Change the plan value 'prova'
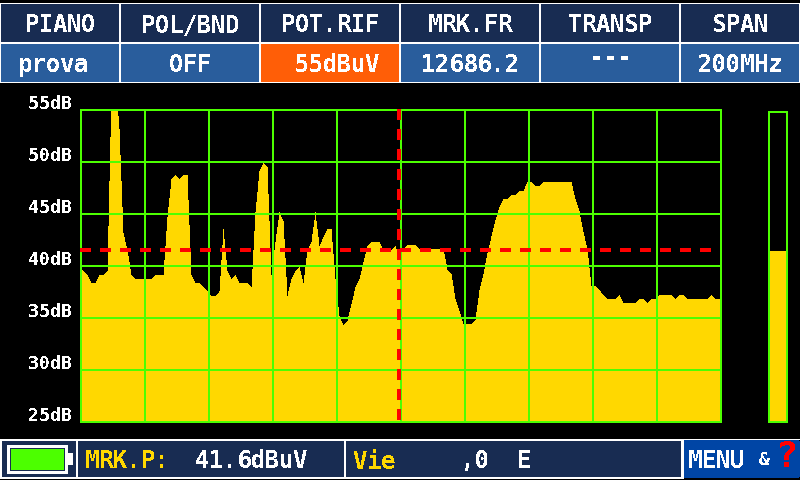The height and width of the screenshot is (480, 800). [60, 63]
